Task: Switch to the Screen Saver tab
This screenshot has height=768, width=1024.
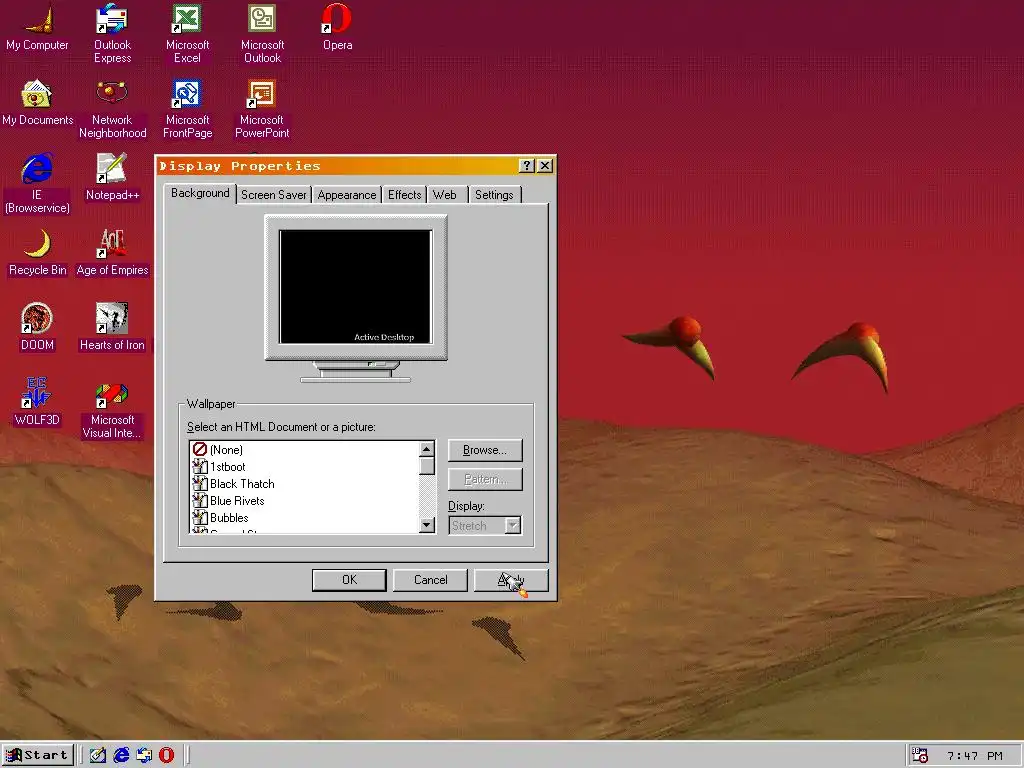Action: (x=274, y=195)
